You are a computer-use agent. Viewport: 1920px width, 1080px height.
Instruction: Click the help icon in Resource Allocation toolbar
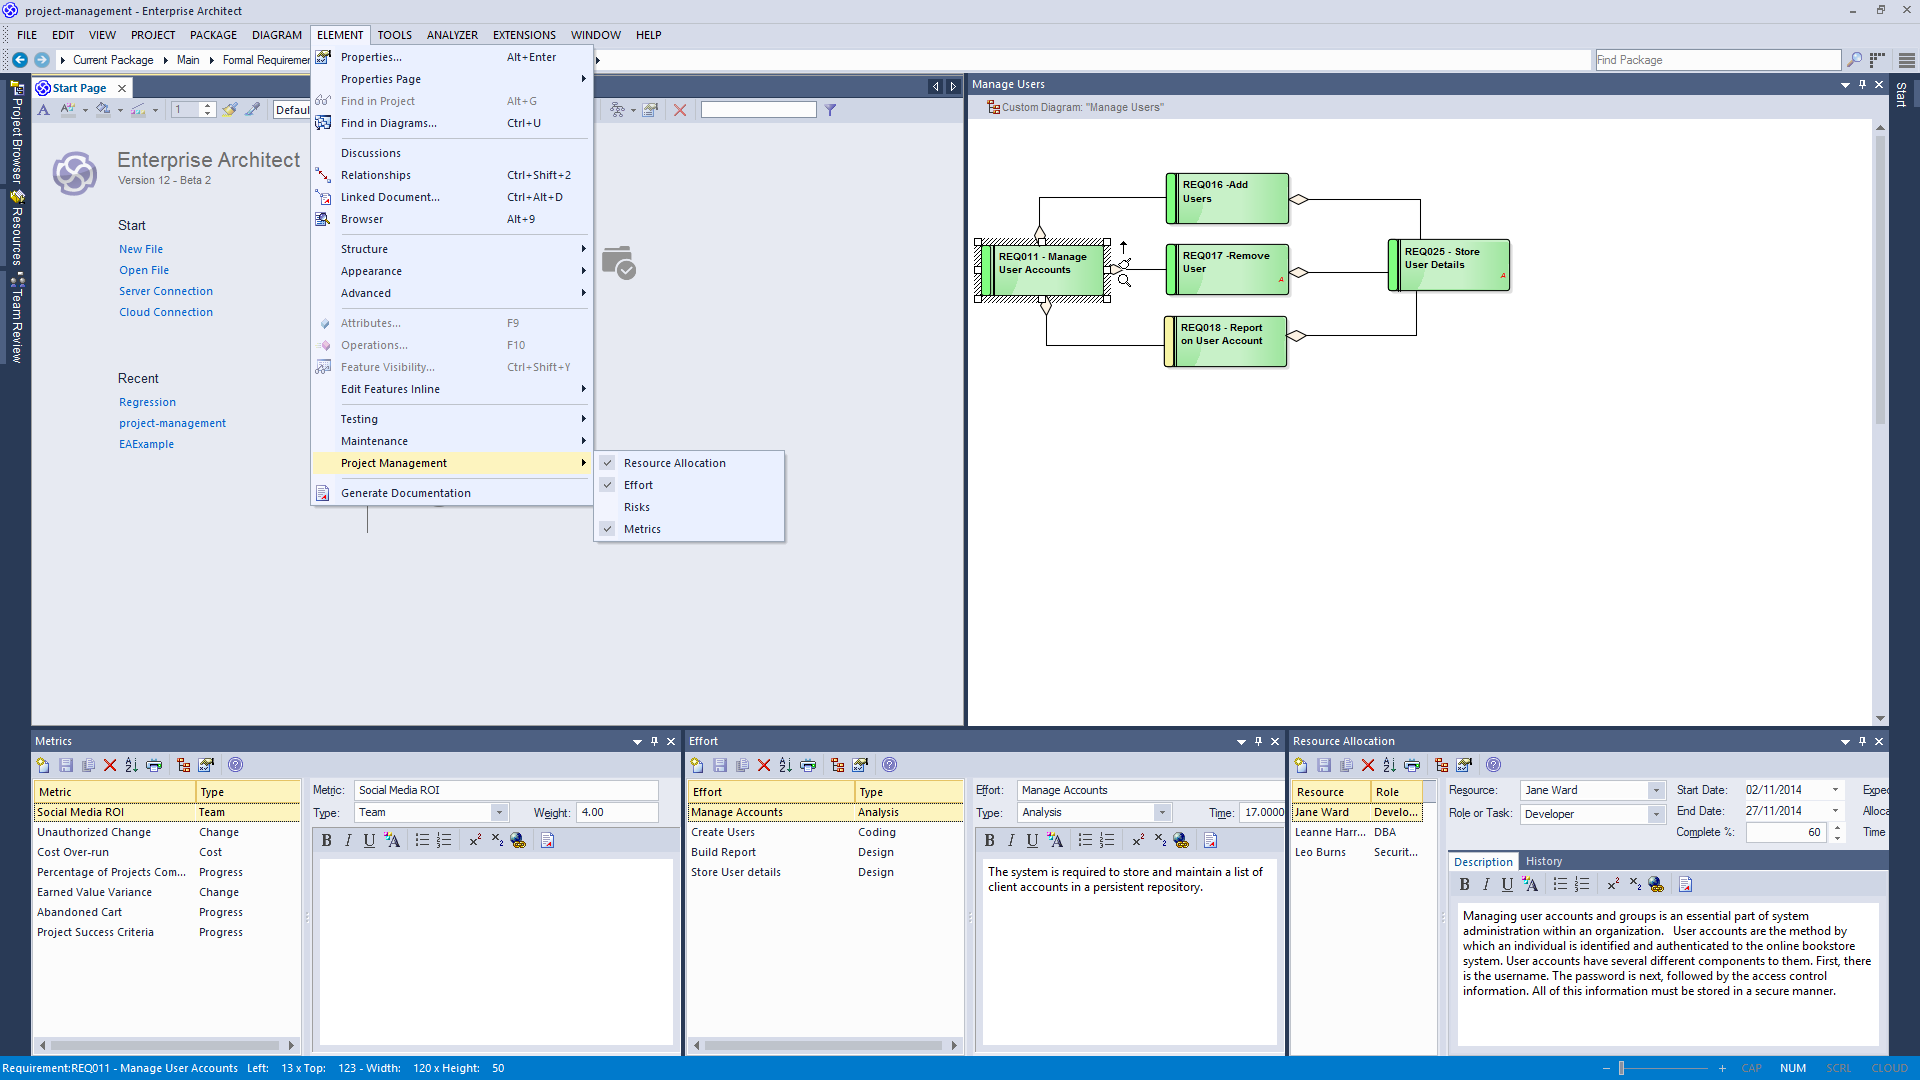pos(1493,765)
